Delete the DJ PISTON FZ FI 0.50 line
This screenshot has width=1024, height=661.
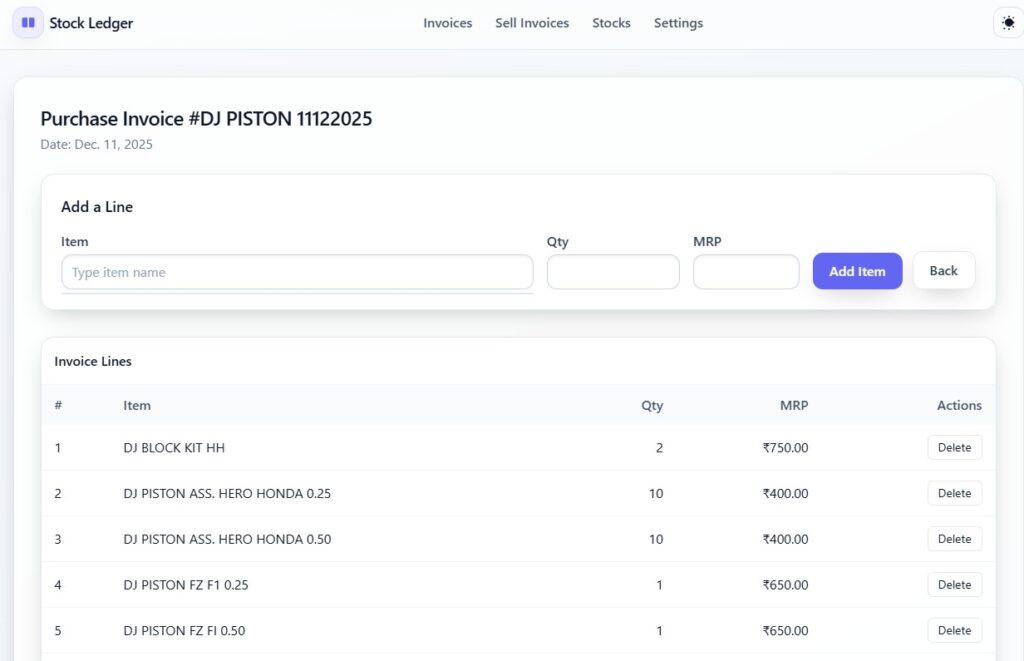pyautogui.click(x=954, y=630)
